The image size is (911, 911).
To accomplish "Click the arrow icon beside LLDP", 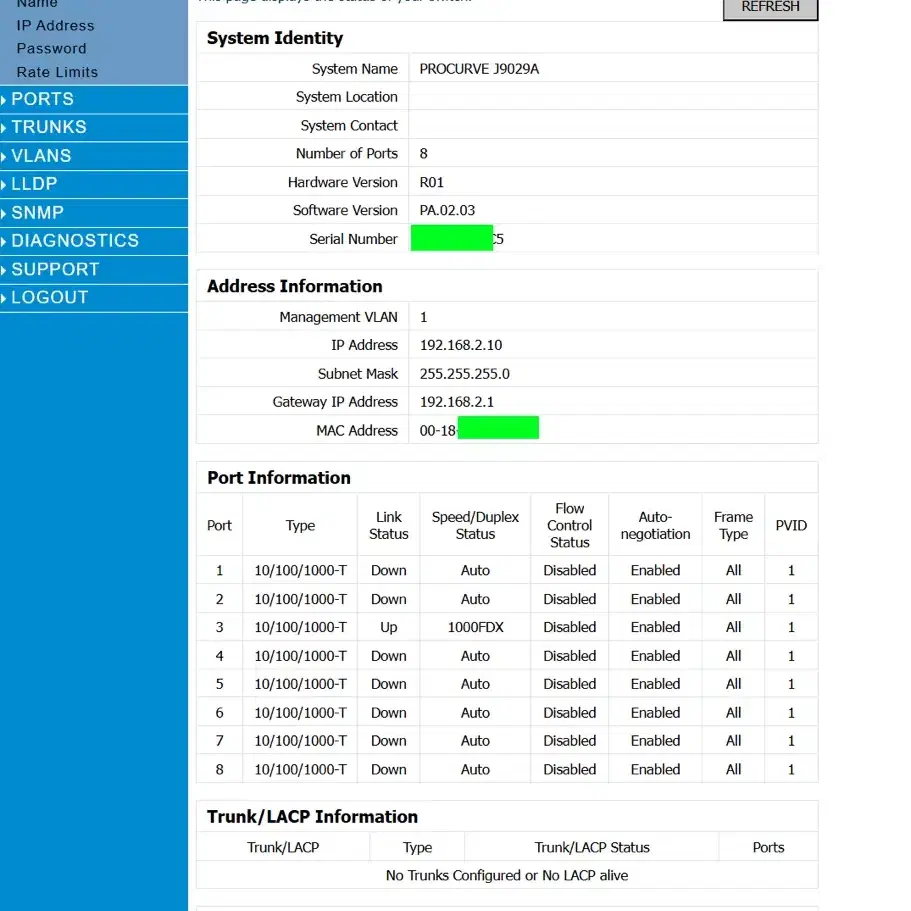I will 3,185.
